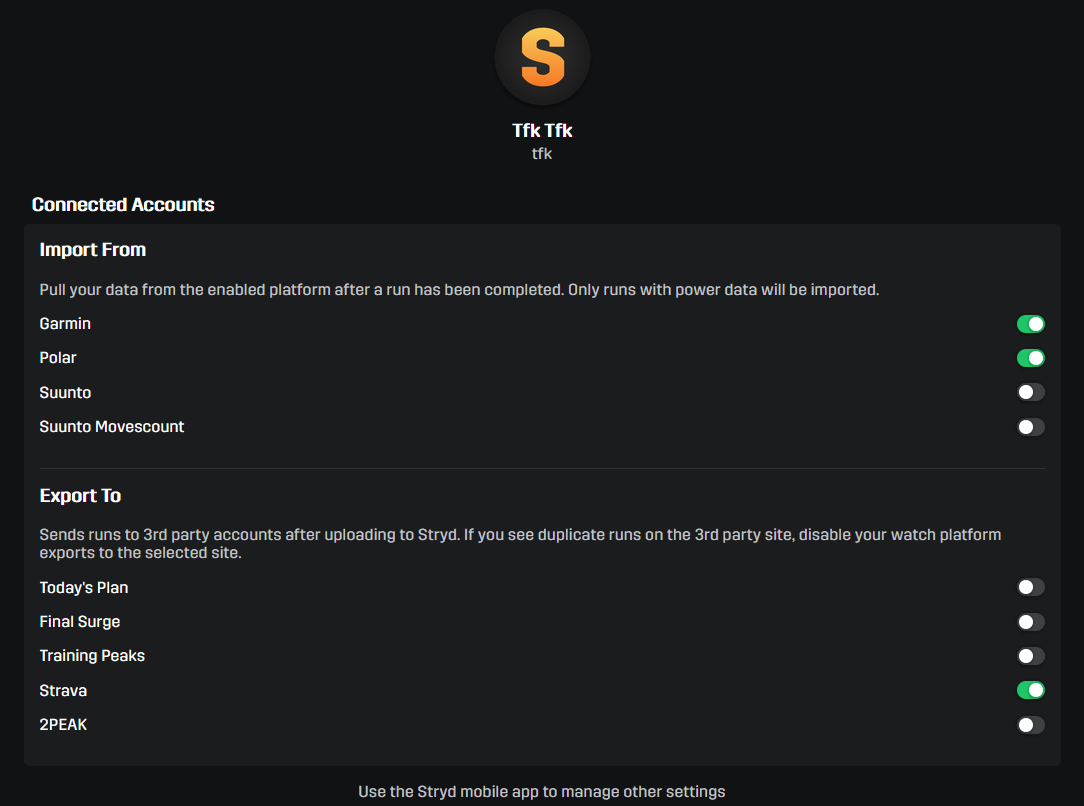Viewport: 1084px width, 806px height.
Task: Click the Training Peaks label
Action: pyautogui.click(x=92, y=656)
